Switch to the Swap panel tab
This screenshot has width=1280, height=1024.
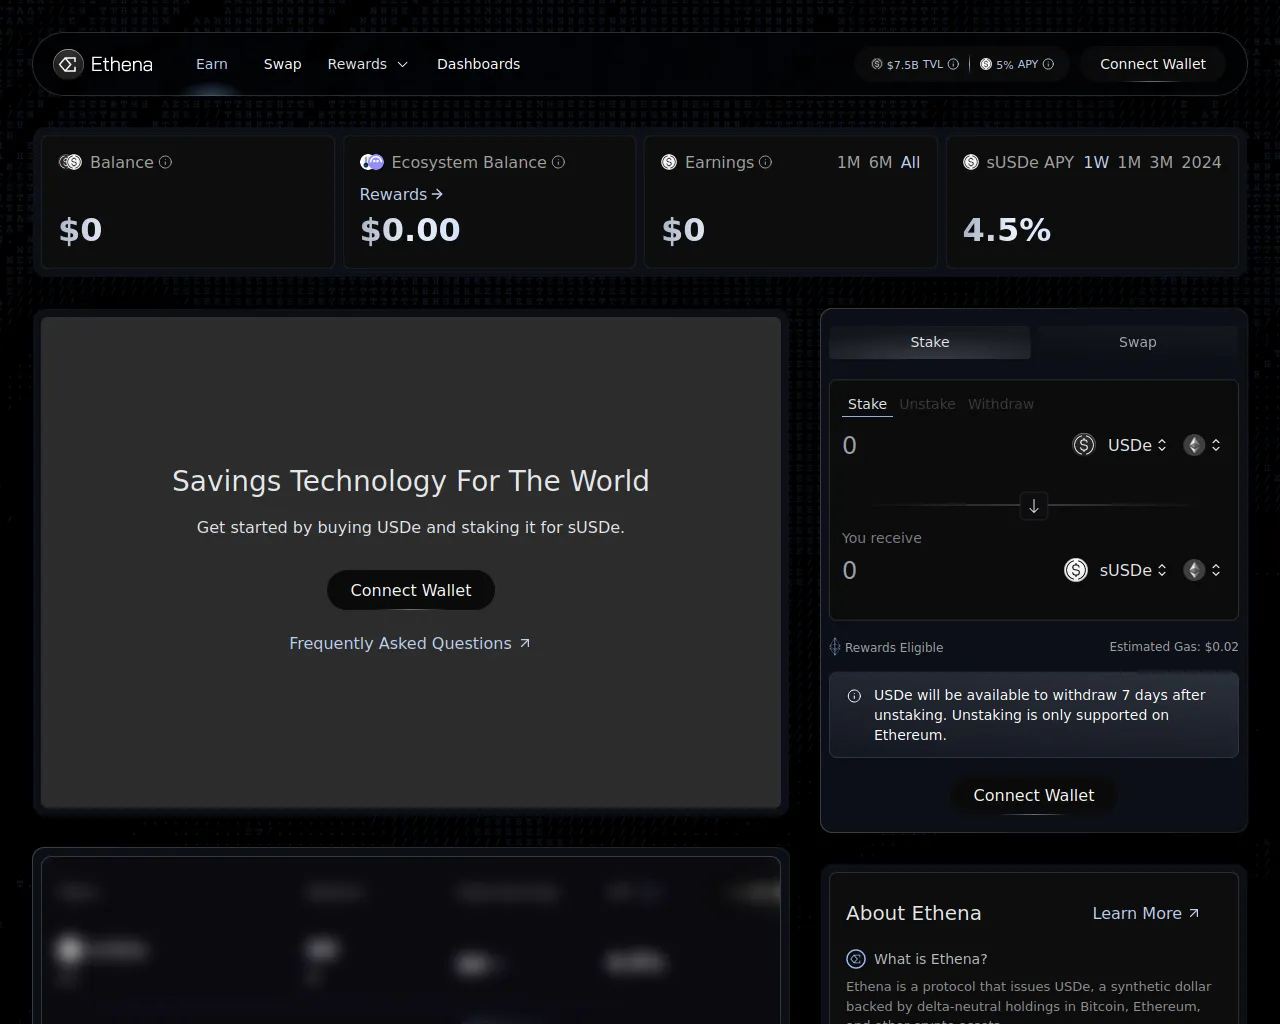1138,342
